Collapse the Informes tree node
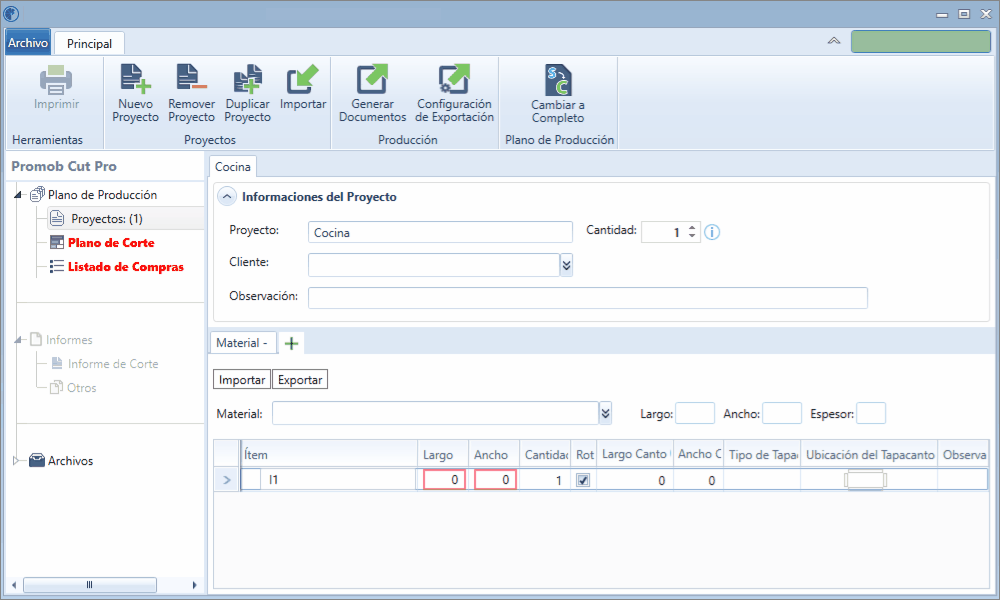The image size is (1000, 600). [18, 340]
